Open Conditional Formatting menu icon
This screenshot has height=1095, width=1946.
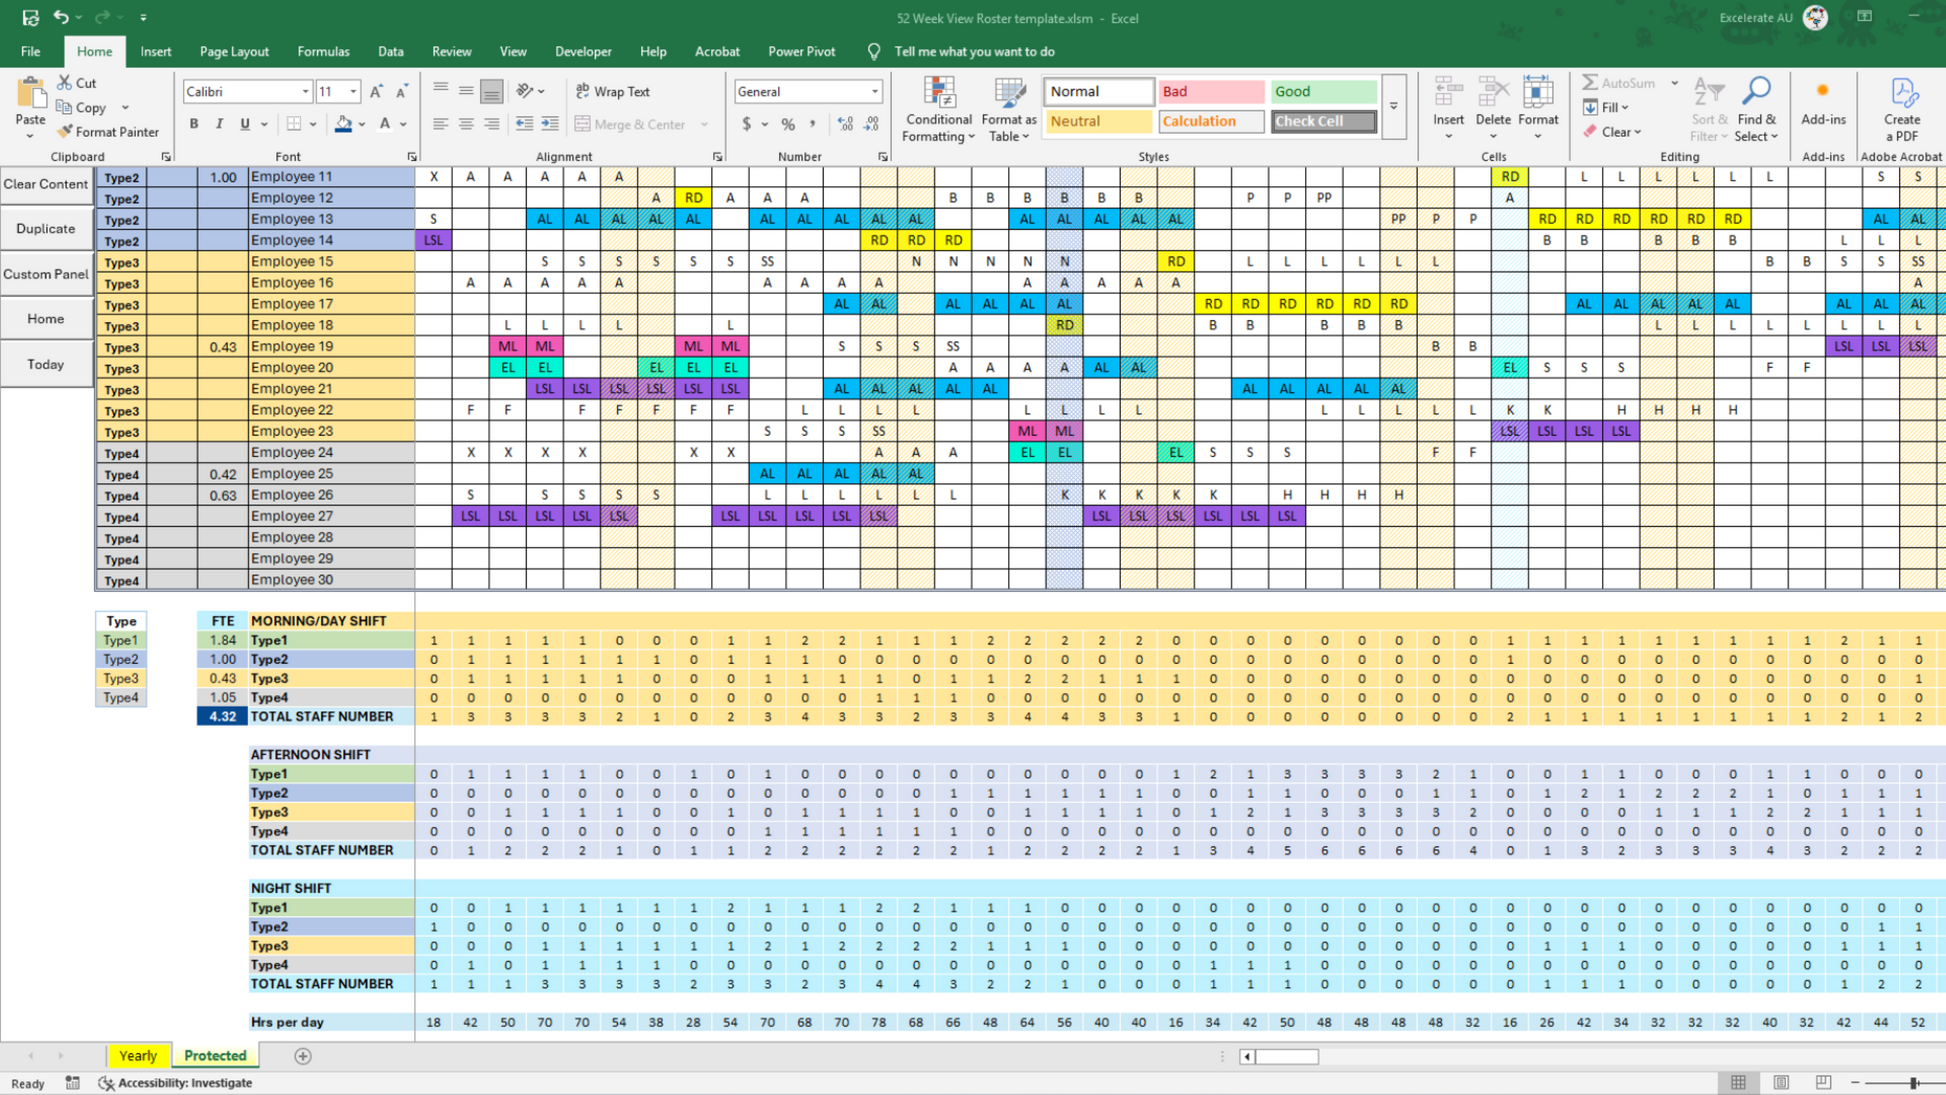click(x=938, y=95)
